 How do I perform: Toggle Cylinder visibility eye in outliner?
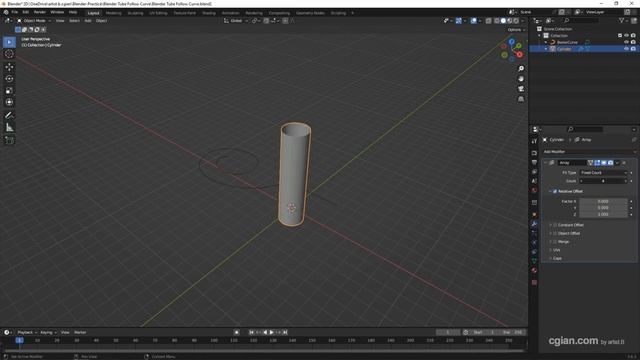click(626, 49)
